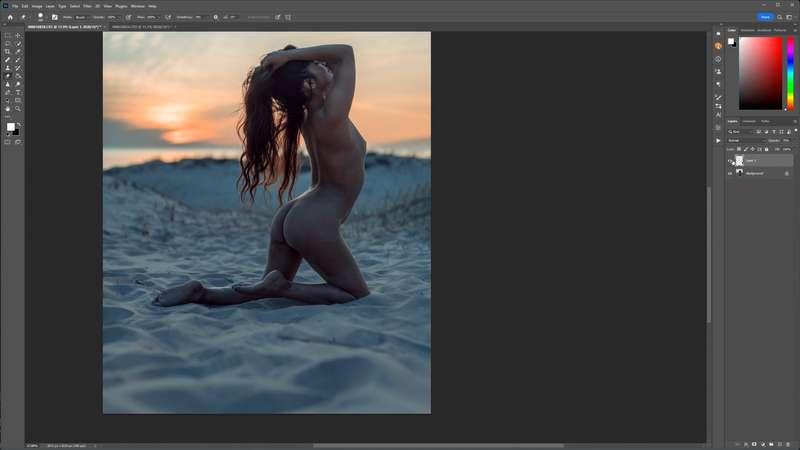800x450 pixels.
Task: Go to the Home screen icon
Action: tap(10, 17)
